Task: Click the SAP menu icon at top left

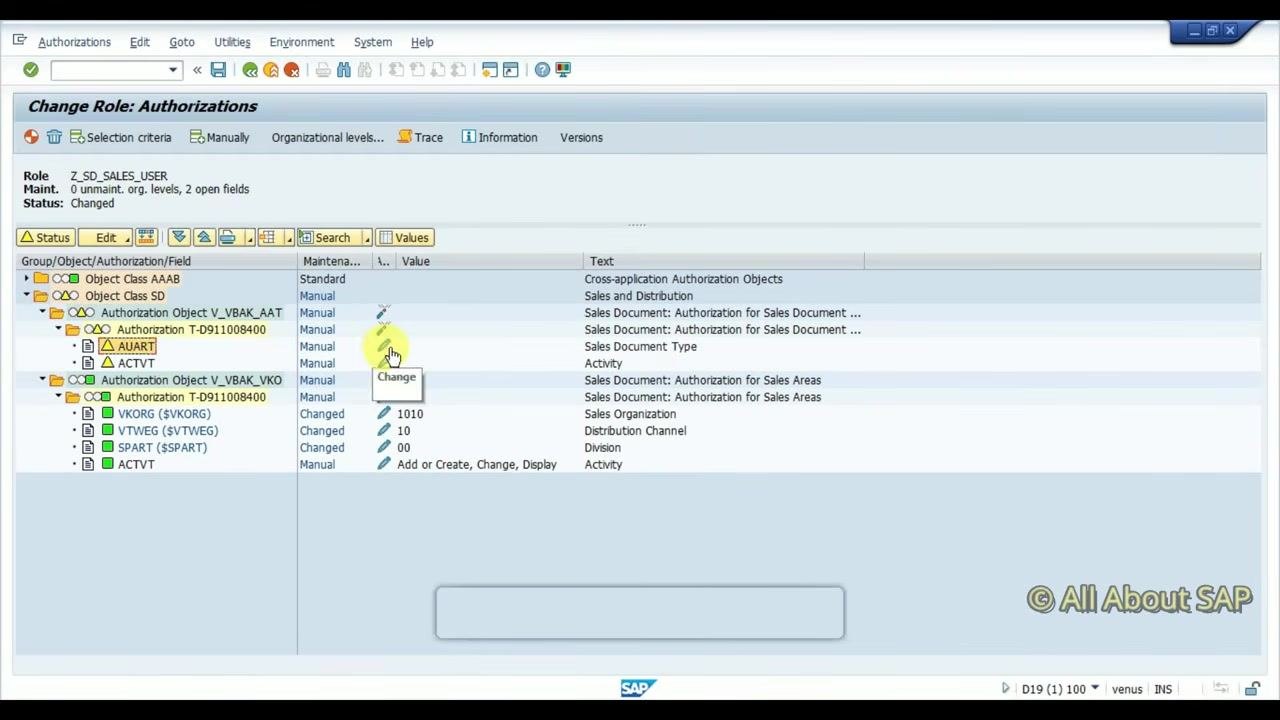Action: click(19, 41)
